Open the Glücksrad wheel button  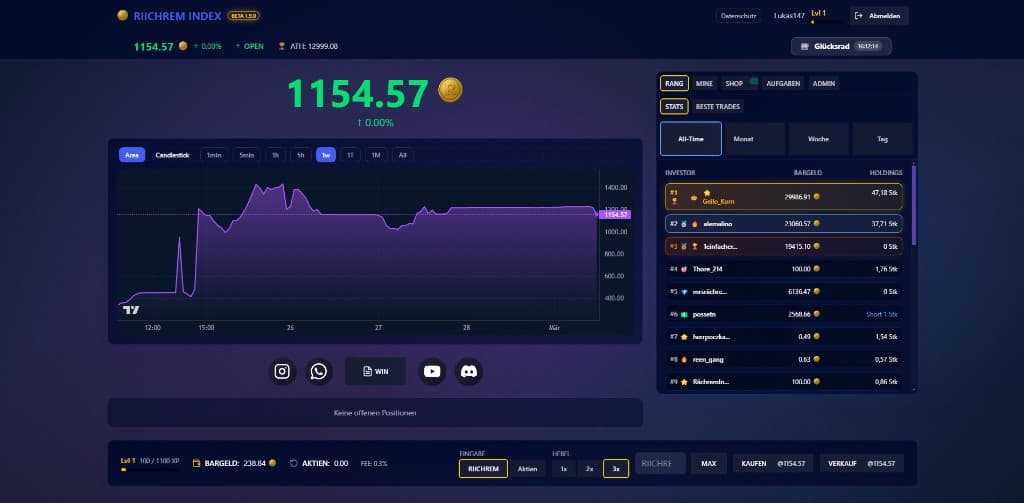click(x=841, y=46)
